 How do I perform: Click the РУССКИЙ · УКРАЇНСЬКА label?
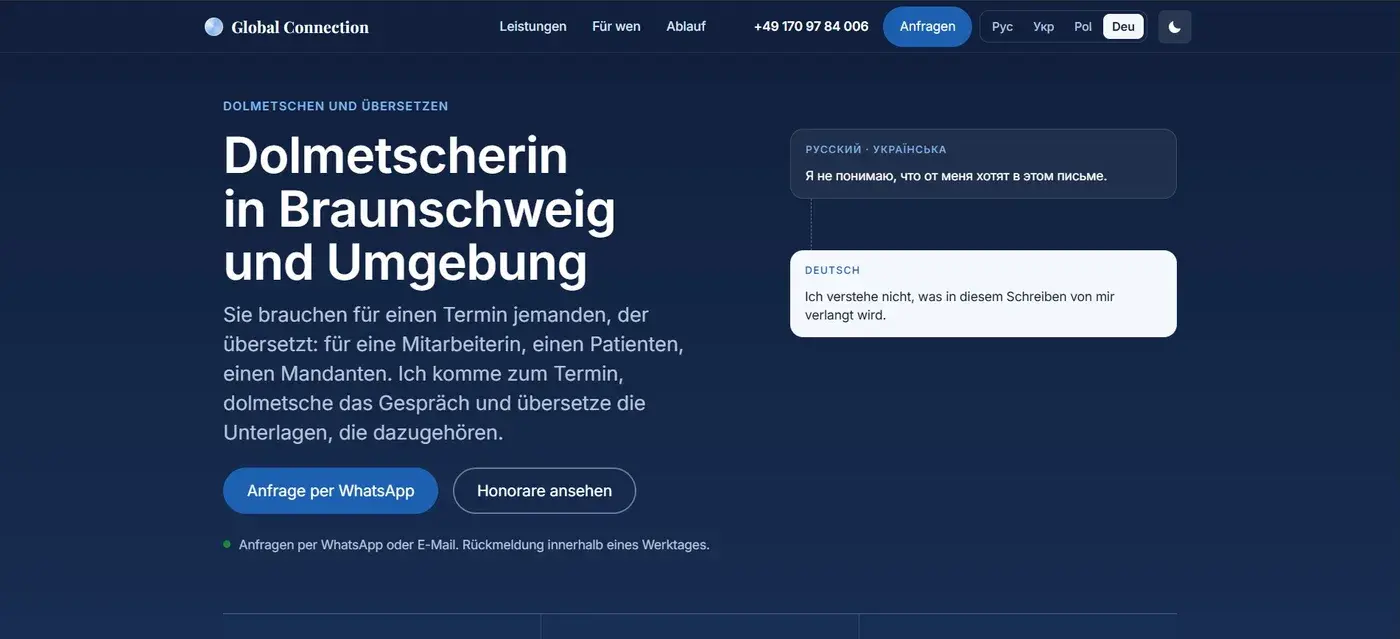876,149
